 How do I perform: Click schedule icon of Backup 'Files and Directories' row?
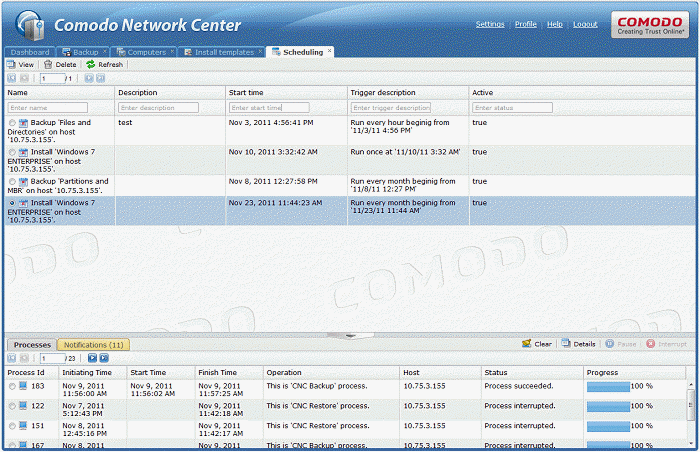pyautogui.click(x=23, y=123)
